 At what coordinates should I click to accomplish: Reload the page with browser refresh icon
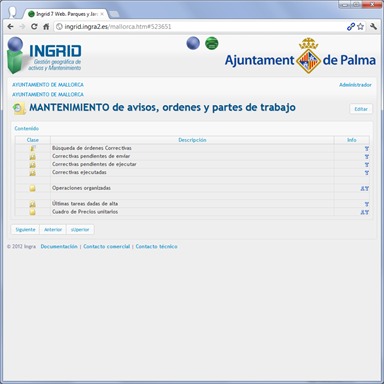pos(34,27)
